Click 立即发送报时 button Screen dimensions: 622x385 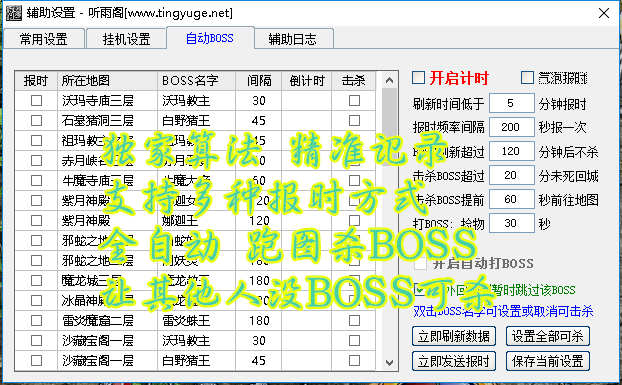click(454, 361)
